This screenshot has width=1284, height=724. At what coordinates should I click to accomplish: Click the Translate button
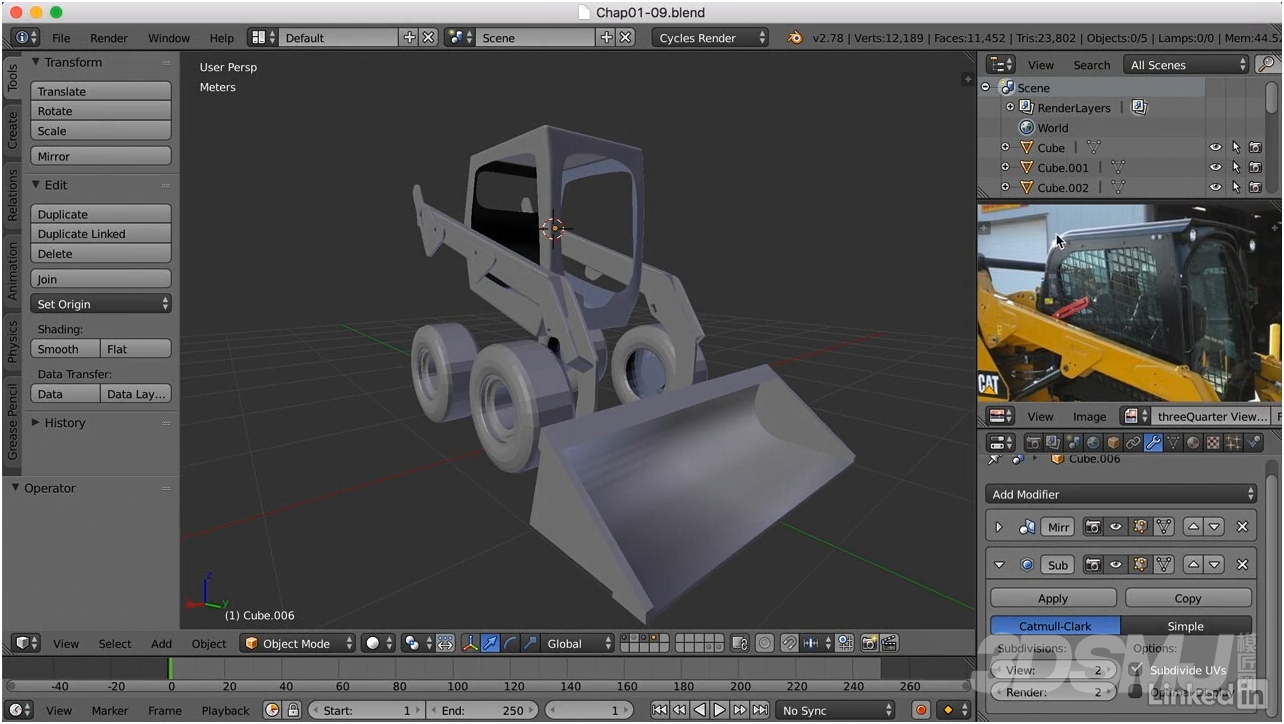point(101,91)
